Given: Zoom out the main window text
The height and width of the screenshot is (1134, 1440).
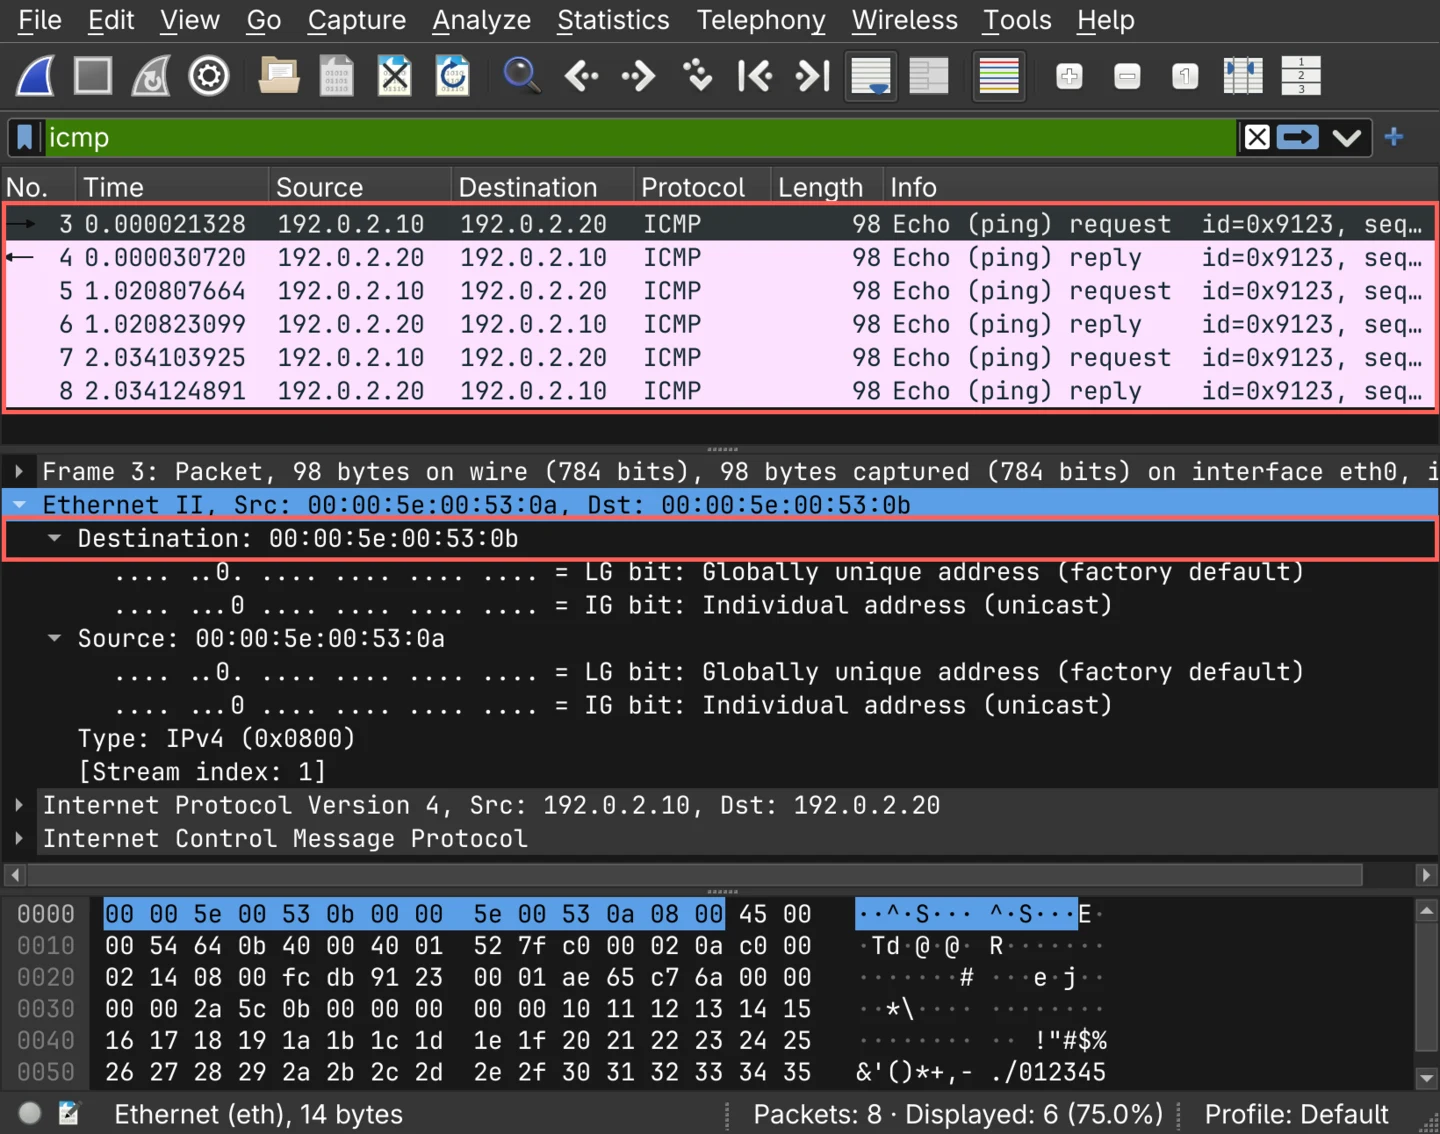Looking at the screenshot, I should point(1127,76).
